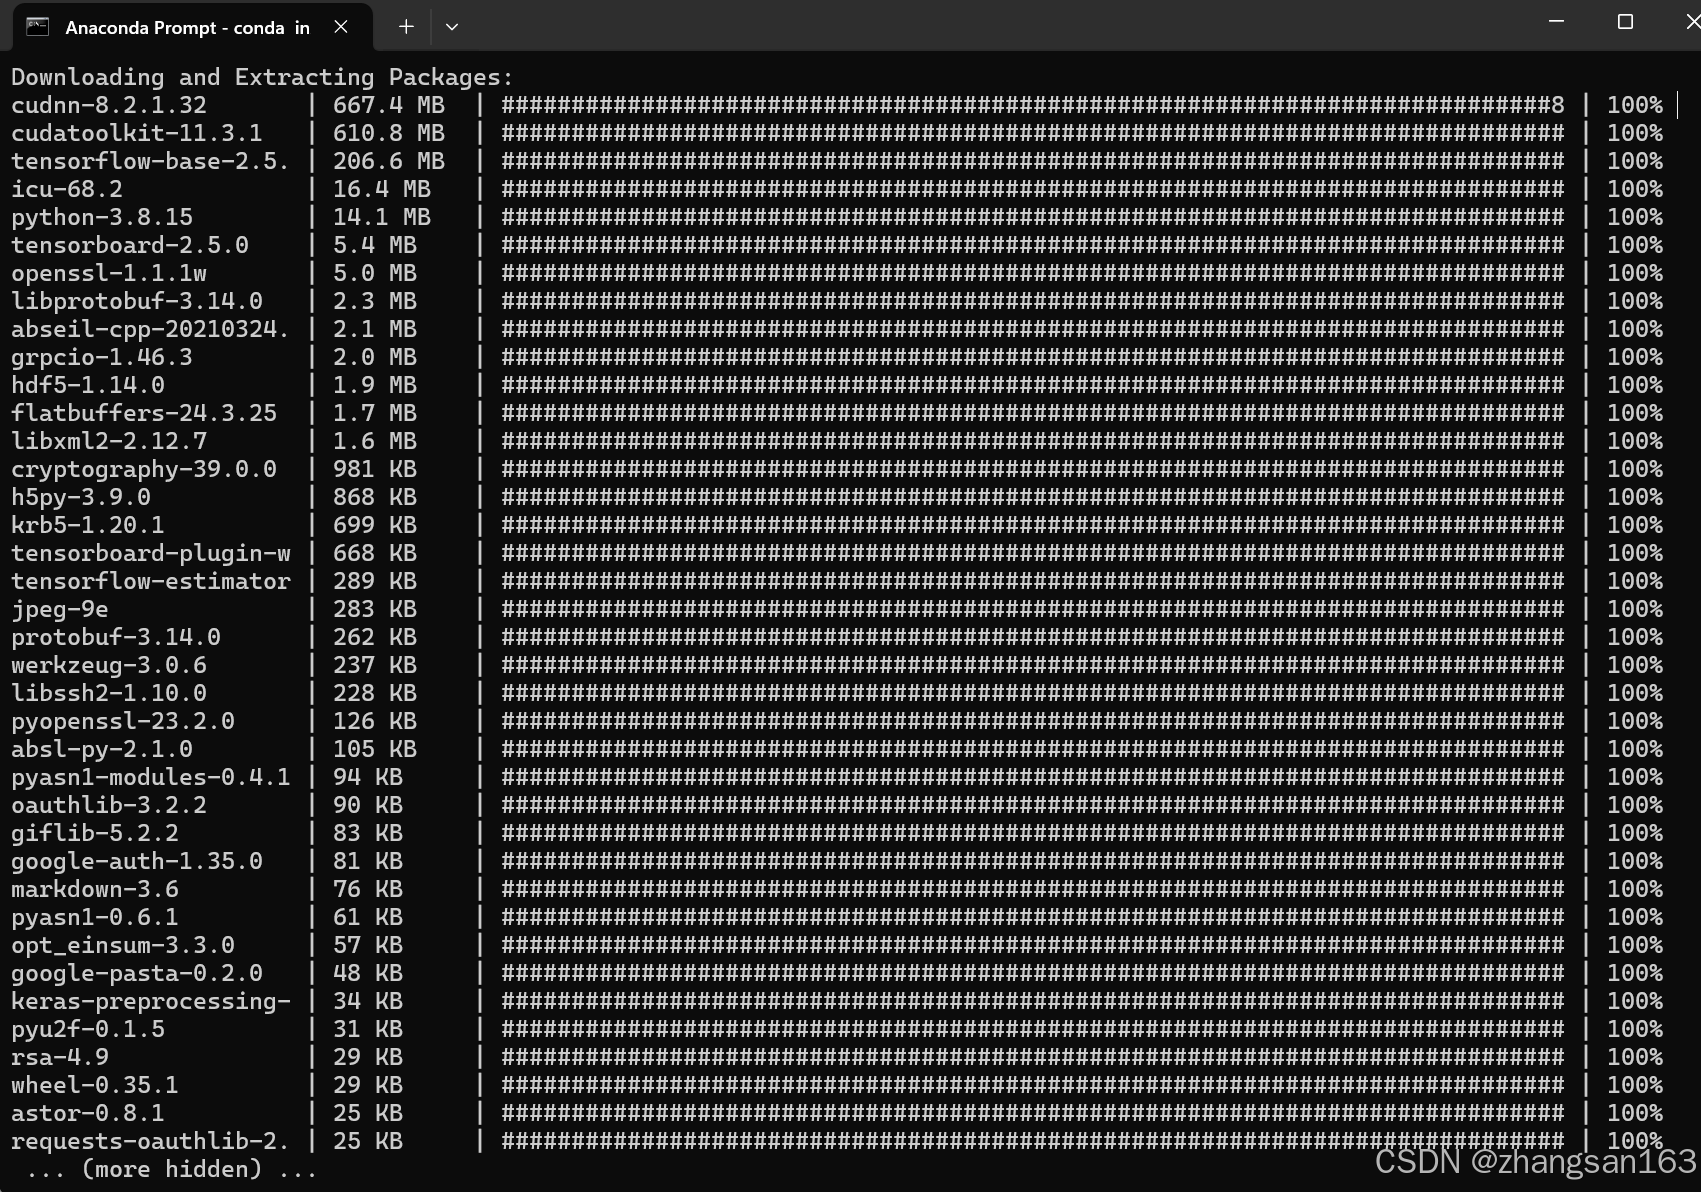Image resolution: width=1701 pixels, height=1192 pixels.
Task: Maximize the terminal window
Action: pyautogui.click(x=1624, y=20)
